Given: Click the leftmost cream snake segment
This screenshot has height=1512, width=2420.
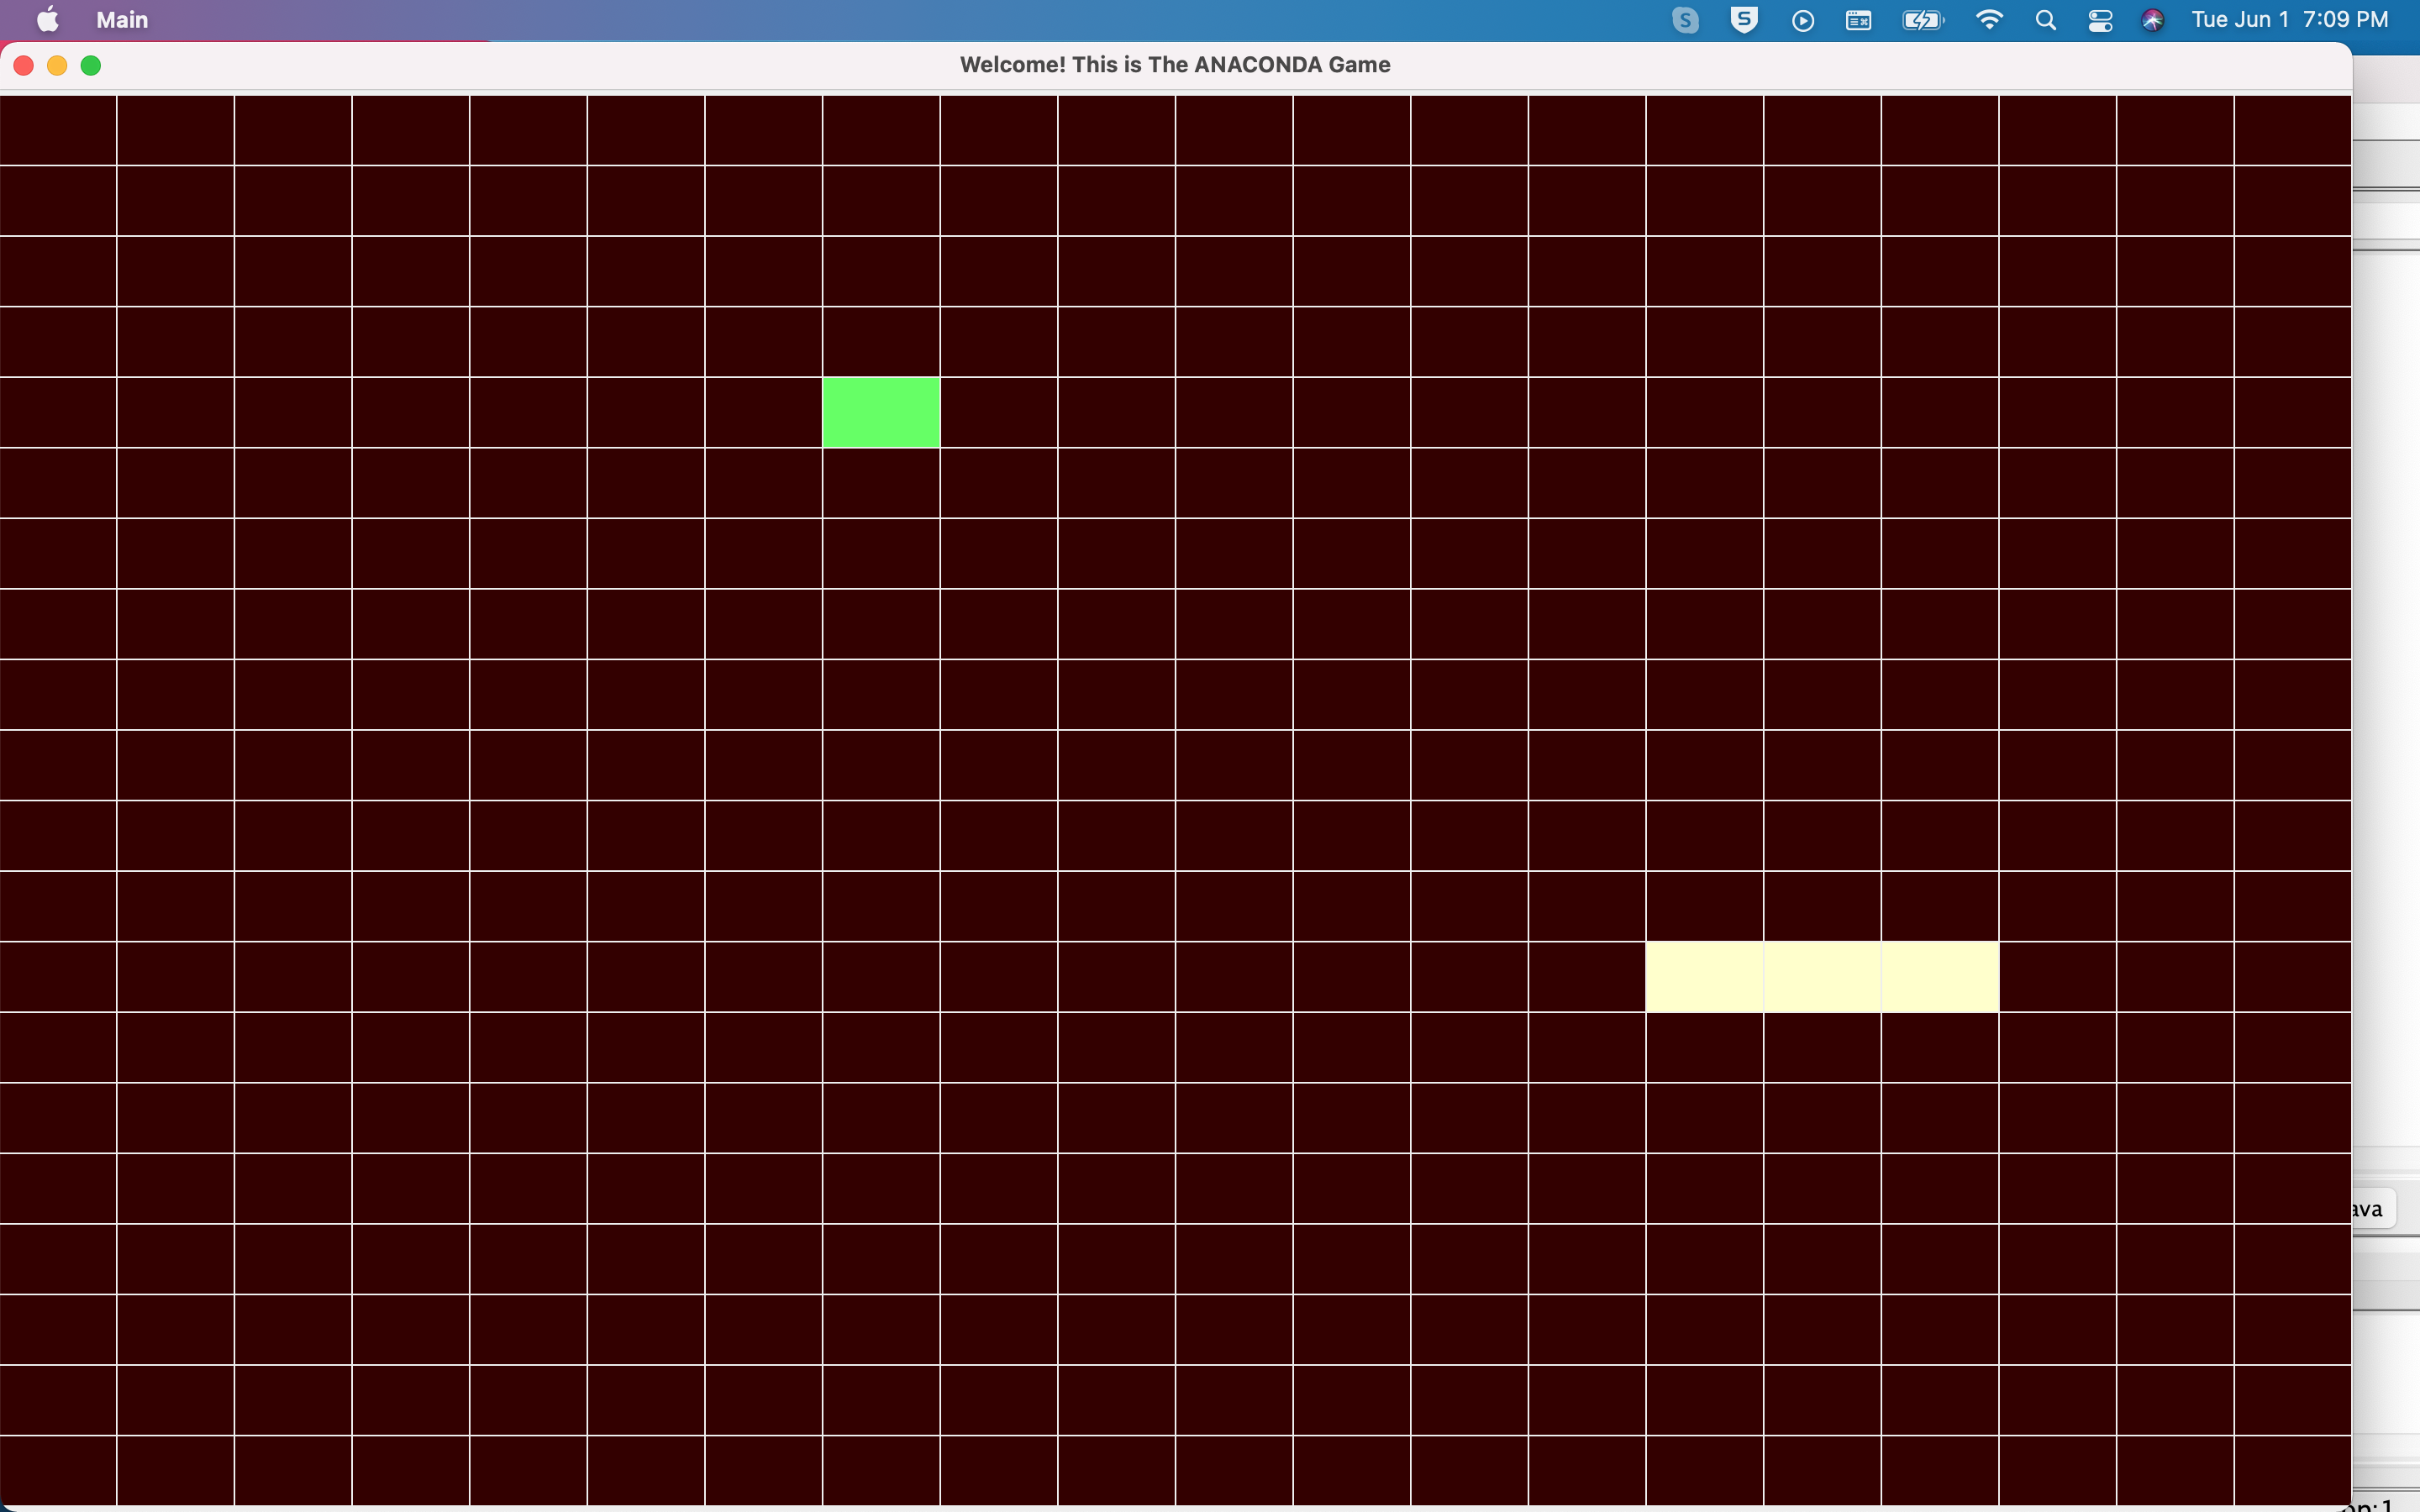Looking at the screenshot, I should [x=1704, y=977].
